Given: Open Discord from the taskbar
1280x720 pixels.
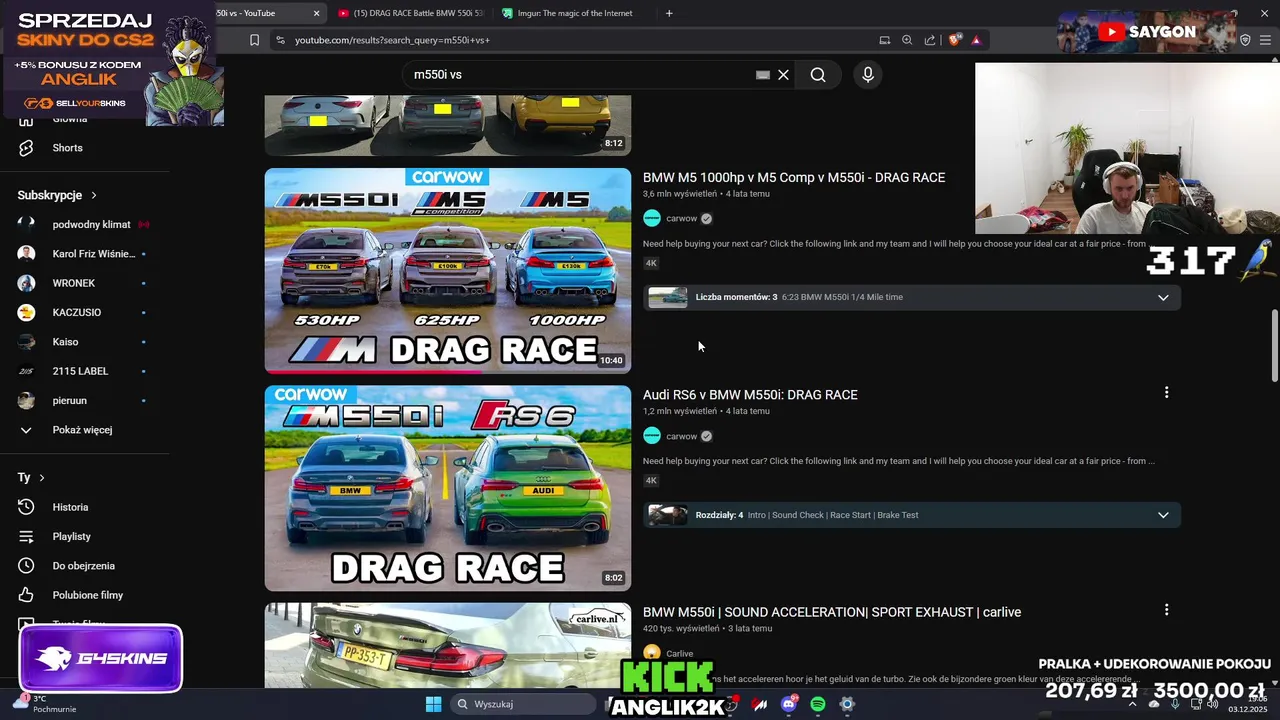Looking at the screenshot, I should [x=789, y=704].
